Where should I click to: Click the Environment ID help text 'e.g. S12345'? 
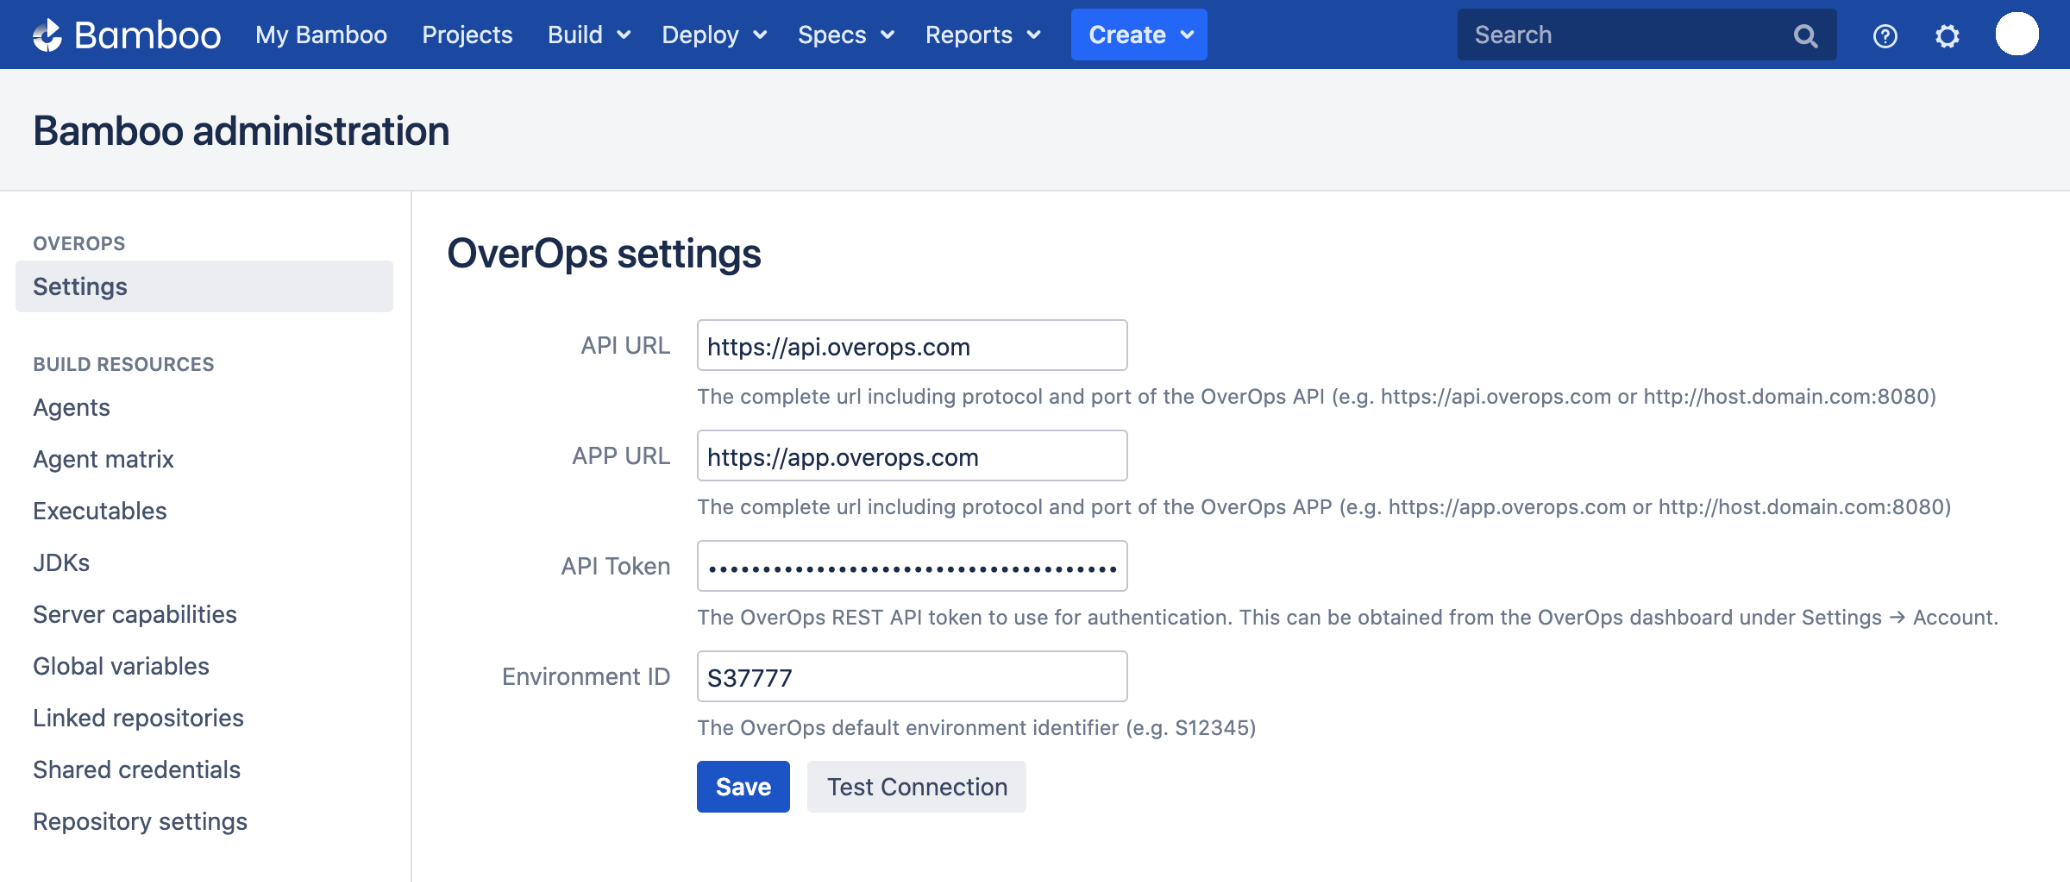coord(1189,728)
